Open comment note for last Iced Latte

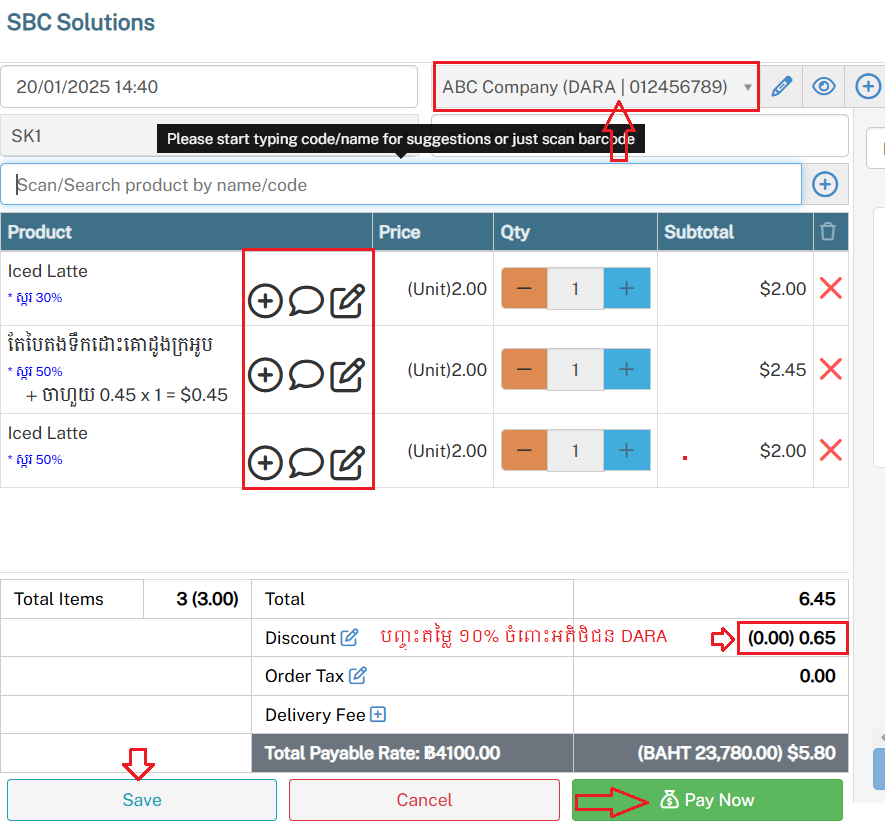tap(306, 462)
